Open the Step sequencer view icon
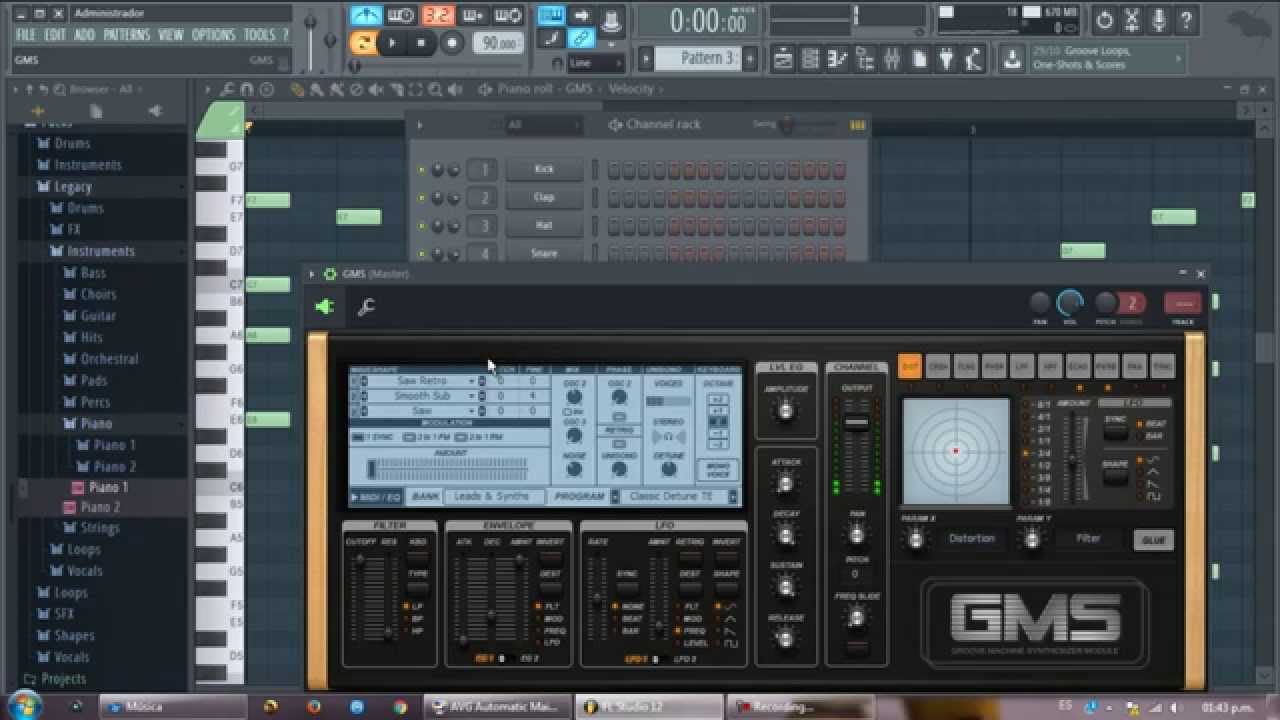This screenshot has height=720, width=1280. click(x=811, y=59)
